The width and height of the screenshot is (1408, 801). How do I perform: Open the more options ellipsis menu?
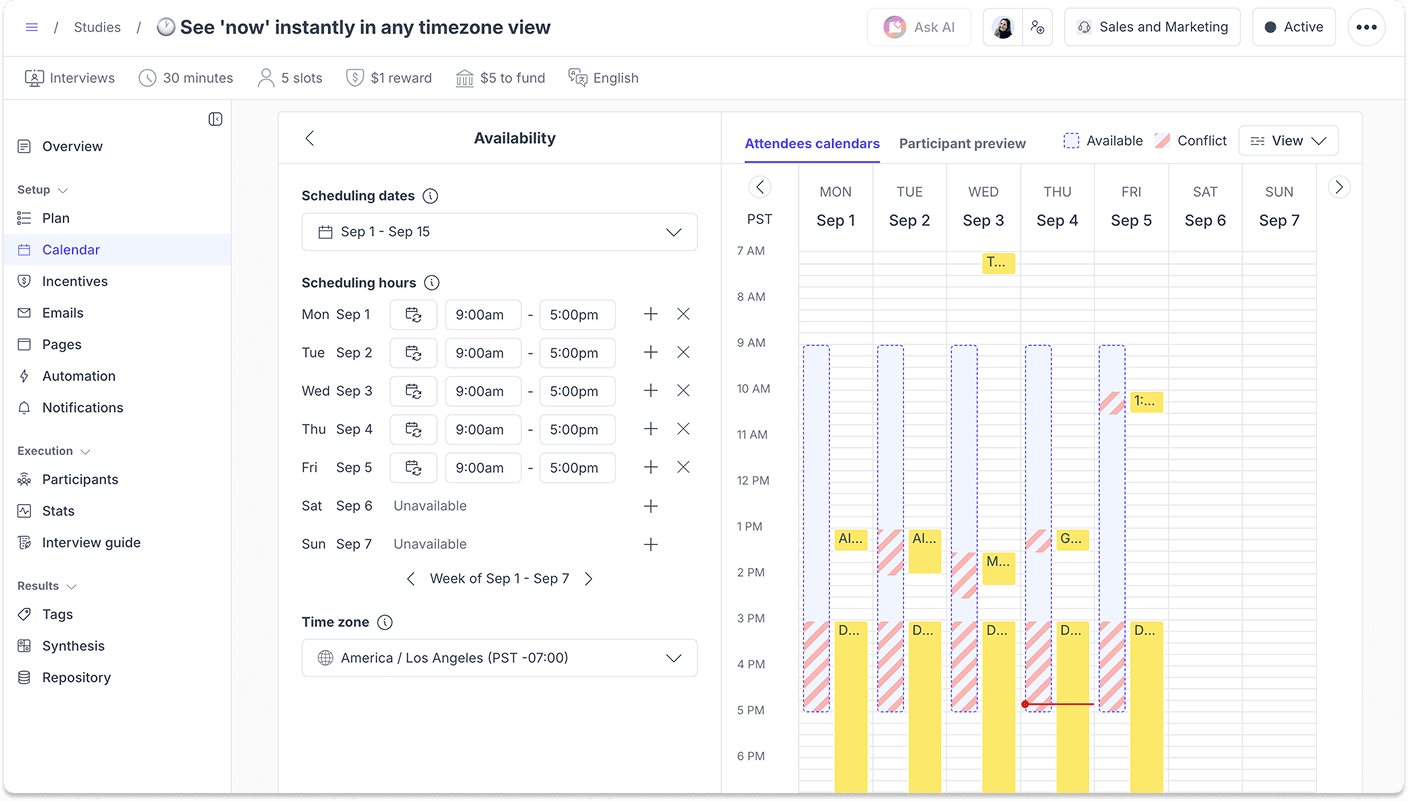pos(1367,27)
